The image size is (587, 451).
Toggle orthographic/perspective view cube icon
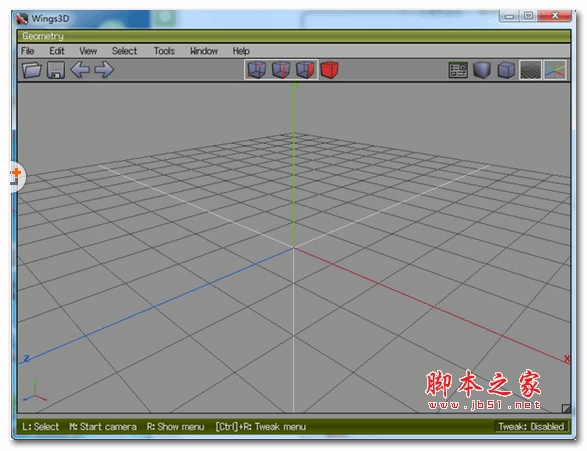pos(506,70)
